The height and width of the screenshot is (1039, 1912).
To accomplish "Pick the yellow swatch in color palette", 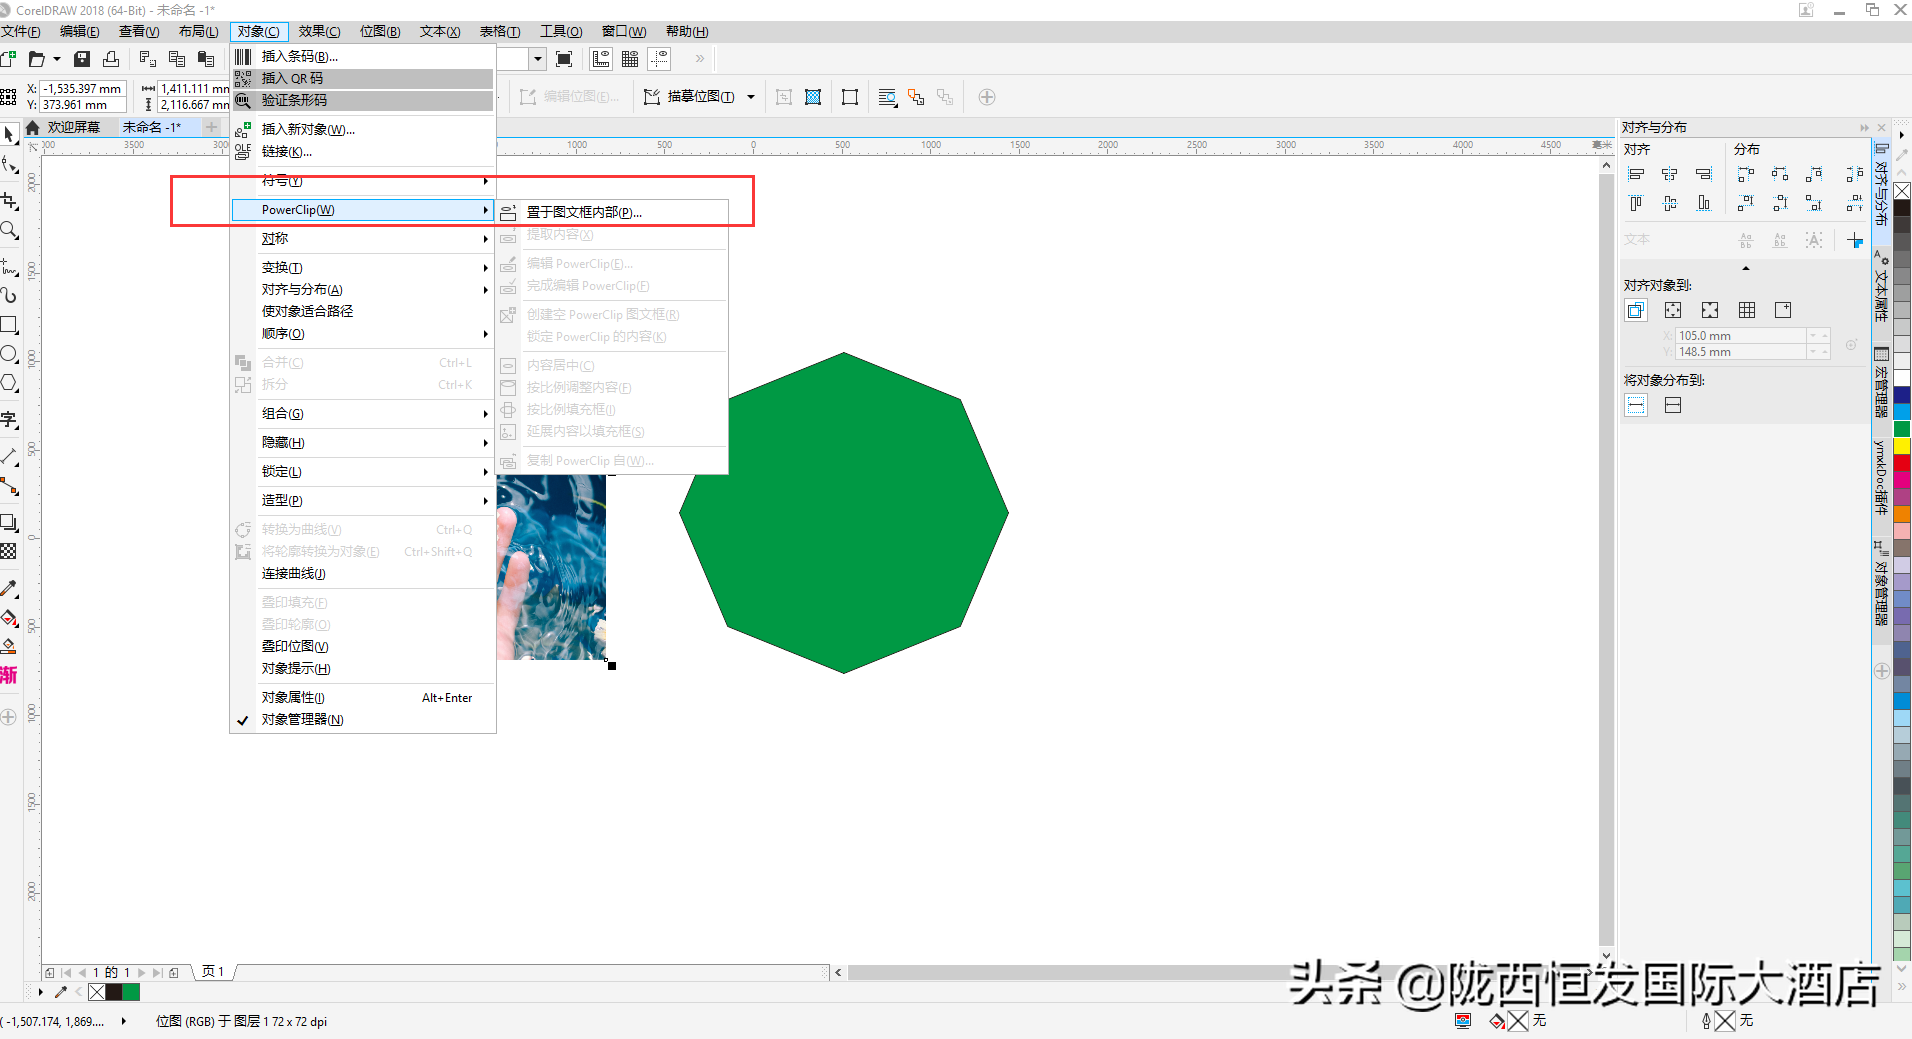I will [1902, 446].
